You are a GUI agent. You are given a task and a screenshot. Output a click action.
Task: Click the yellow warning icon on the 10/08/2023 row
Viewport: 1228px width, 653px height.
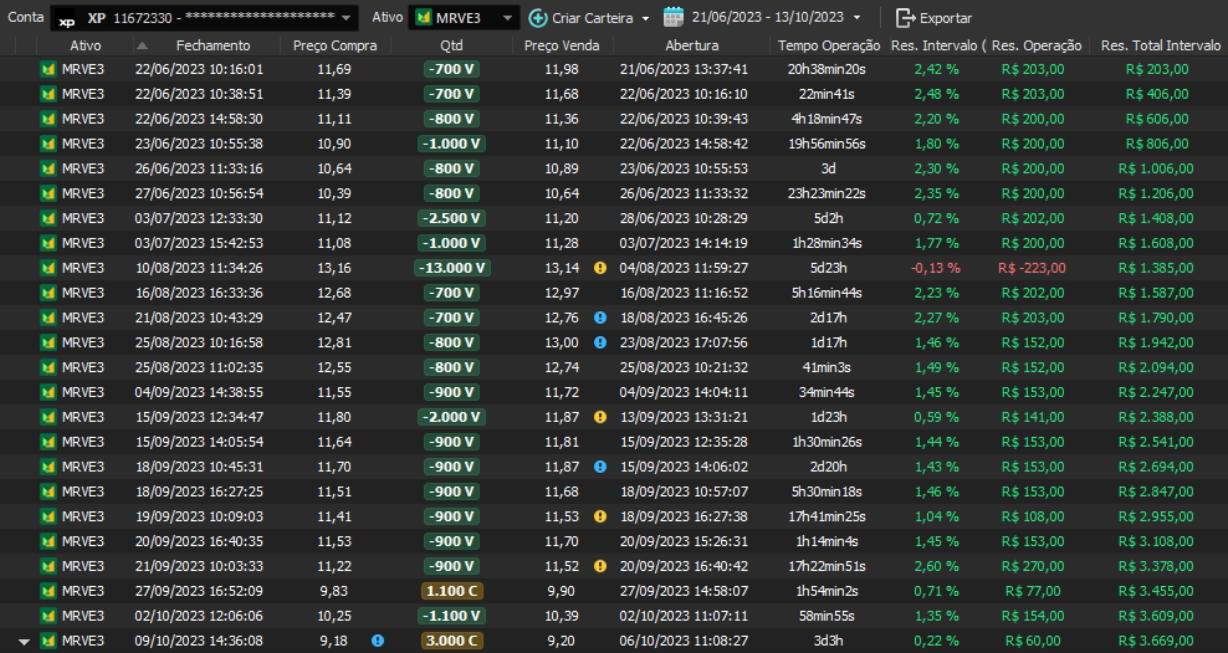(x=600, y=268)
